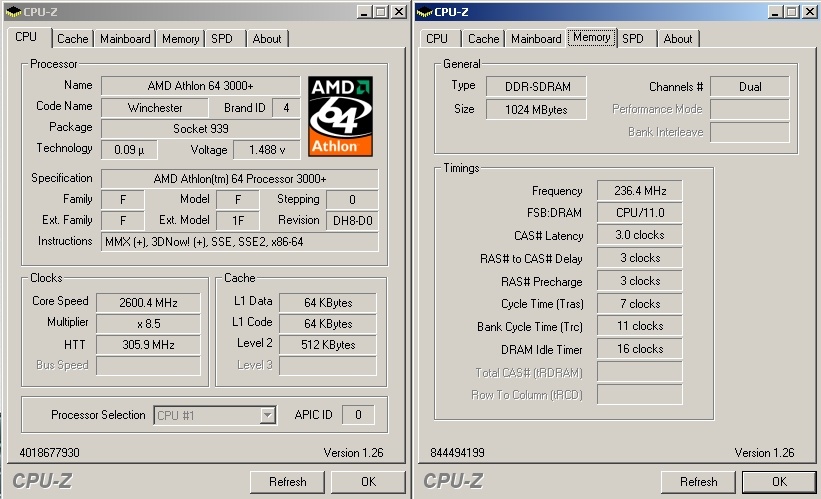The width and height of the screenshot is (821, 499).
Task: Click the L1 Data value 64 KBytes
Action: 328,303
